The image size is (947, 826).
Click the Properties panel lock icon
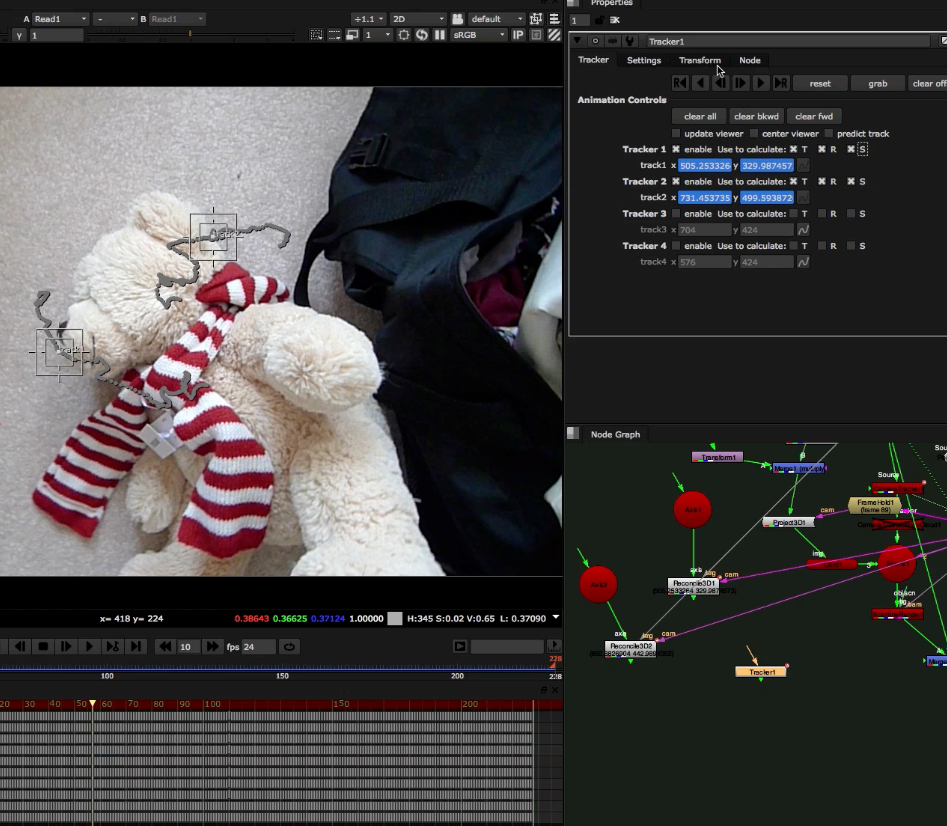[x=599, y=20]
